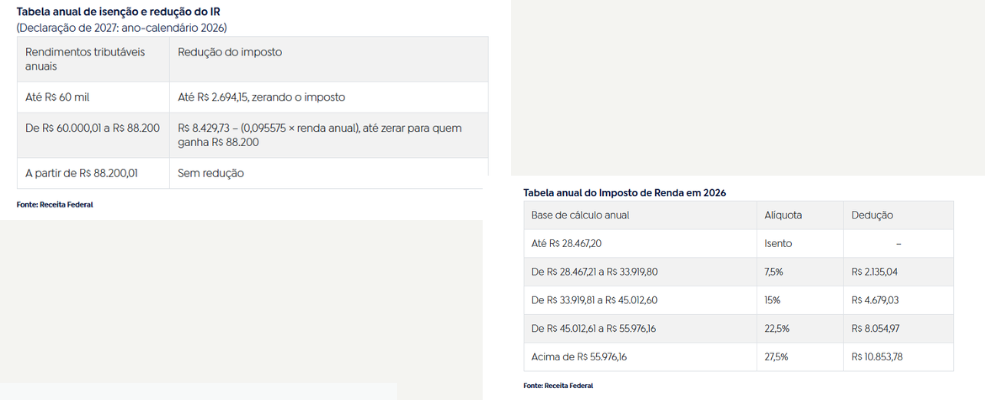This screenshot has width=985, height=400.
Task: Select the 'Declaração de 2027: ano-calendário 2026' subtitle
Action: (121, 27)
